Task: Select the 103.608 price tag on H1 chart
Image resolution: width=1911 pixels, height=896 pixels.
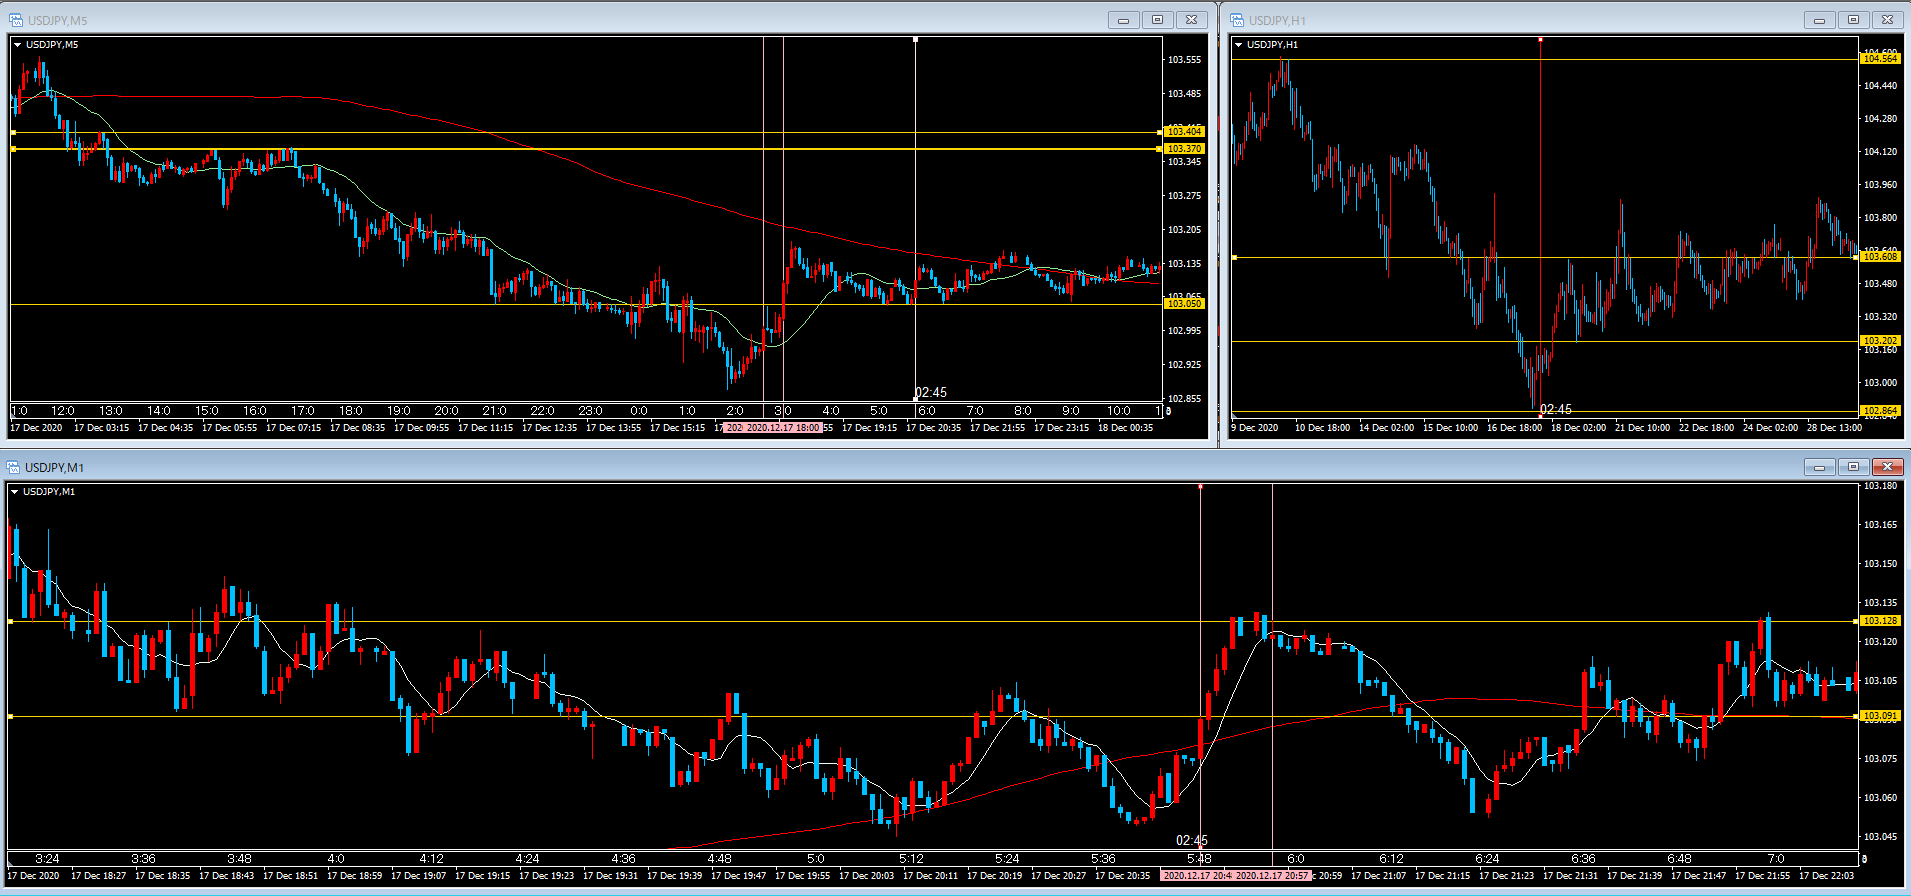Action: (1879, 257)
